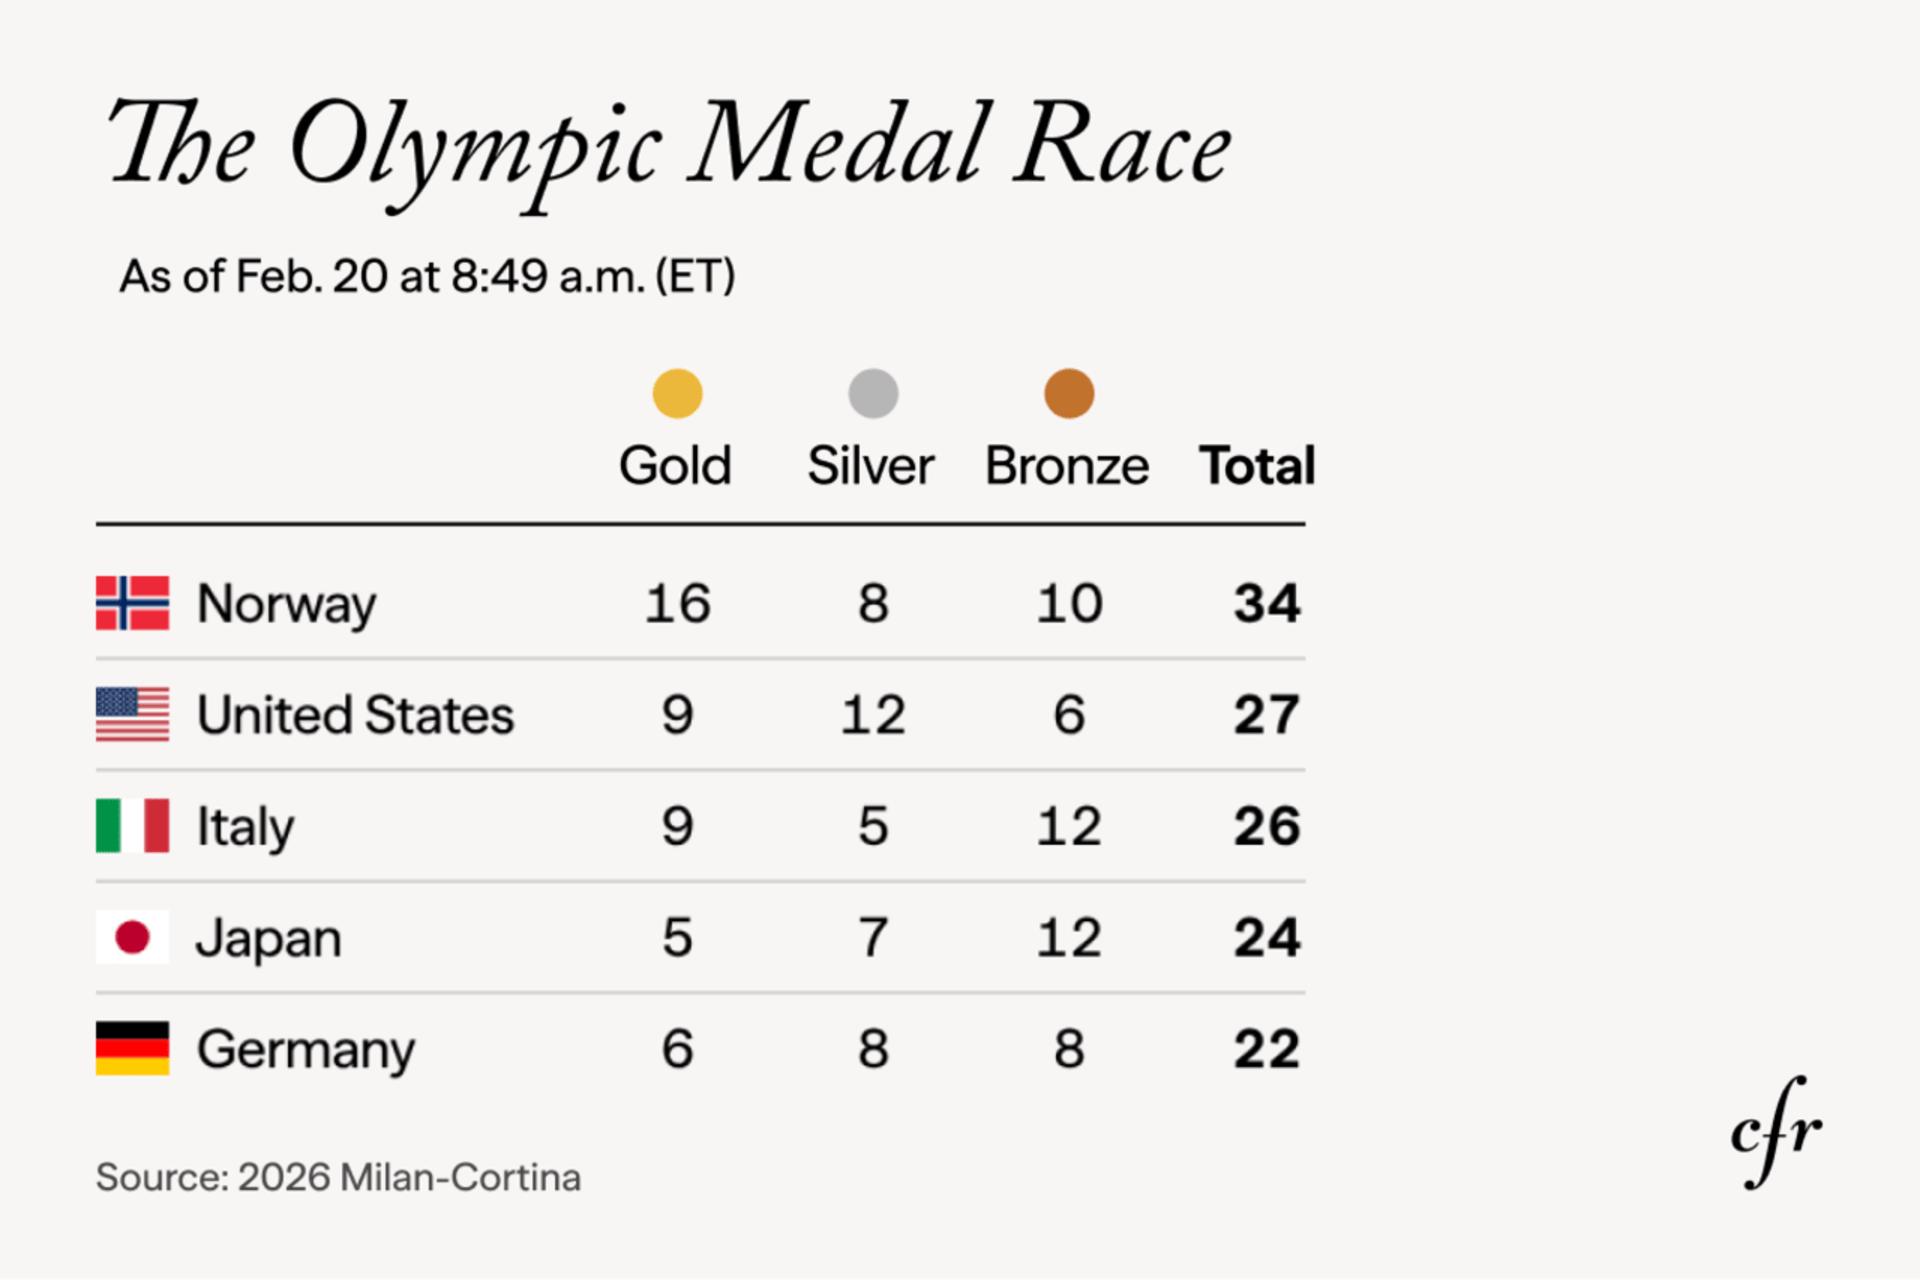The width and height of the screenshot is (1920, 1280).
Task: Click Germany's total of 22
Action: 1266,1049
